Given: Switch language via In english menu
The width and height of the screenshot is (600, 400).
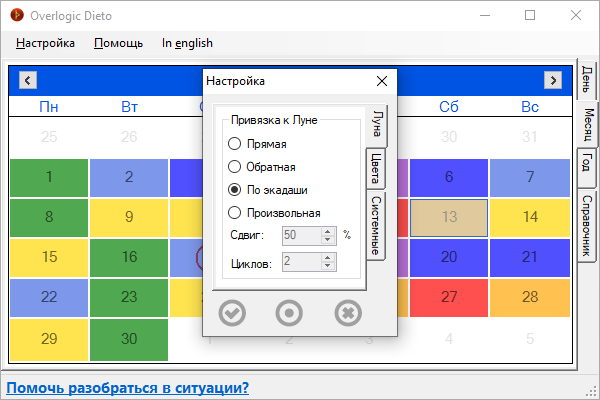Looking at the screenshot, I should pos(187,43).
